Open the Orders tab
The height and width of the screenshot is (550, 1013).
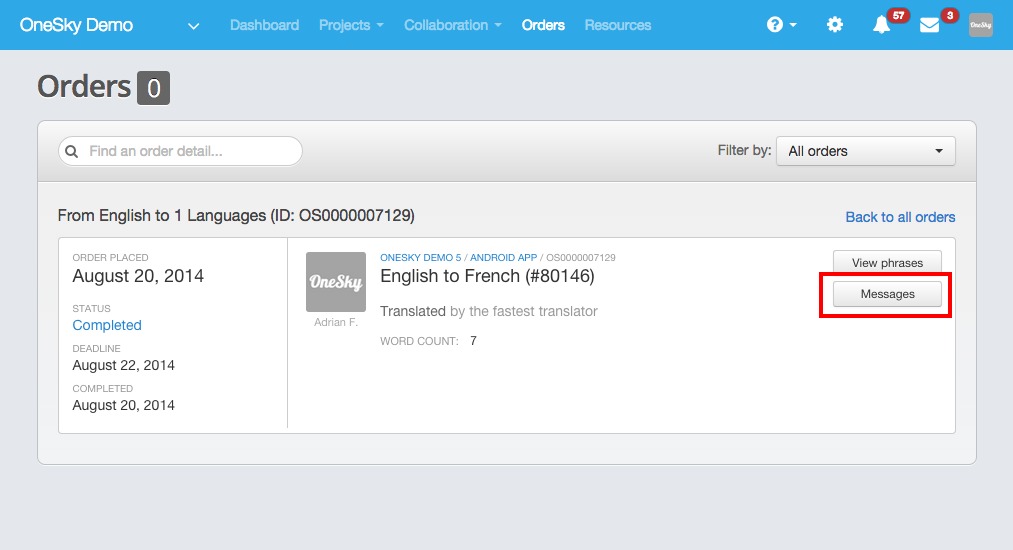pyautogui.click(x=543, y=25)
